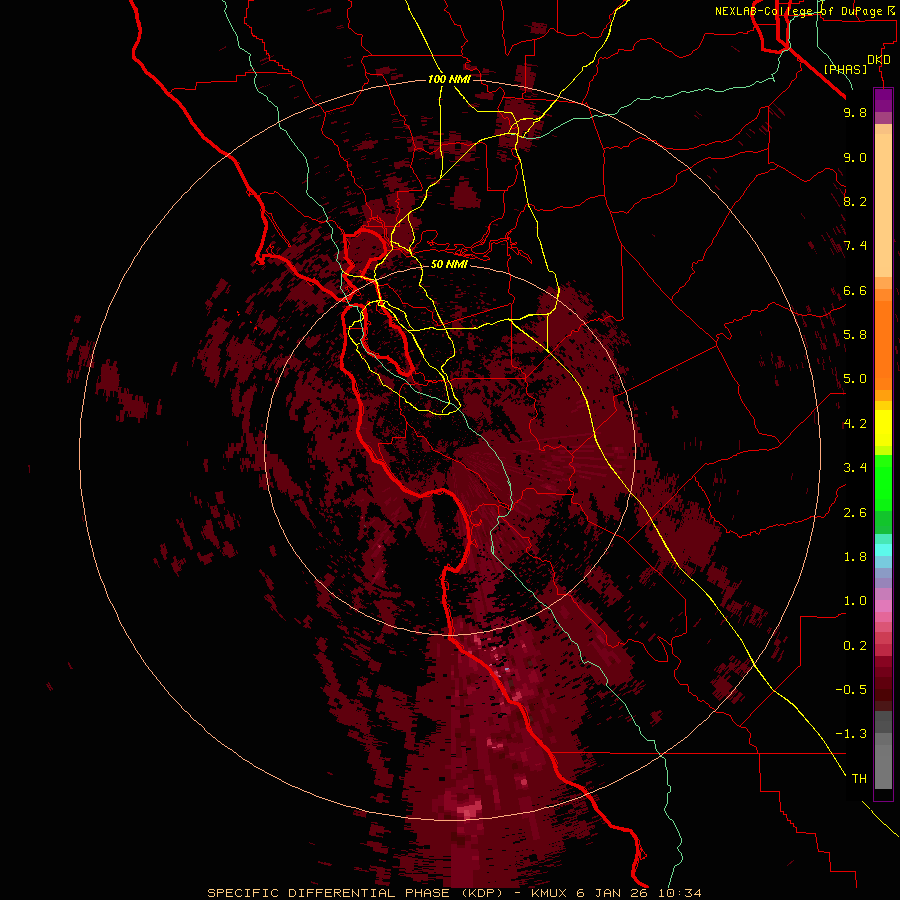Image resolution: width=900 pixels, height=900 pixels.
Task: Click the 6.6 scale value
Action: (x=855, y=290)
